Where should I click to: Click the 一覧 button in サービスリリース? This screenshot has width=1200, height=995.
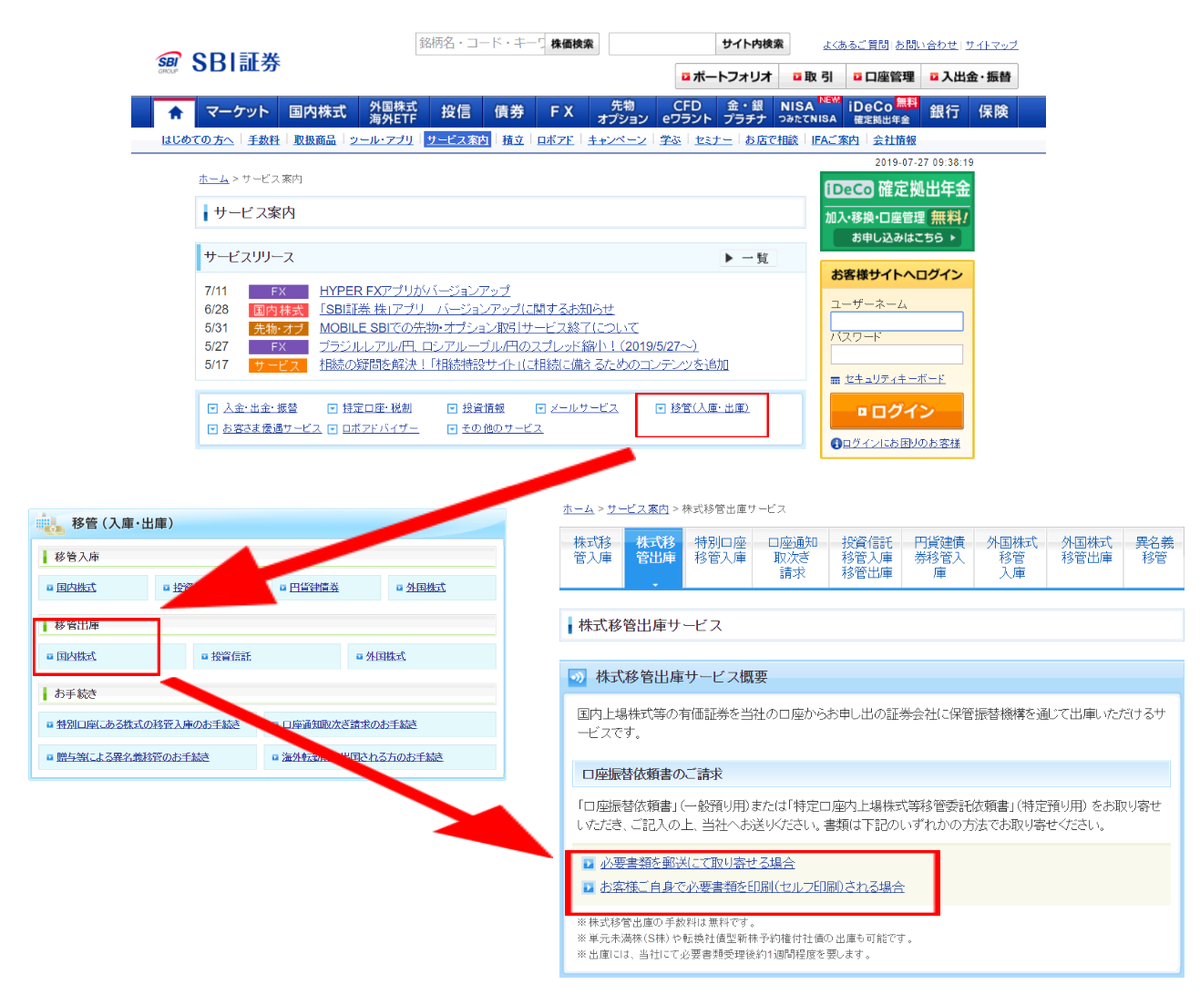[748, 258]
